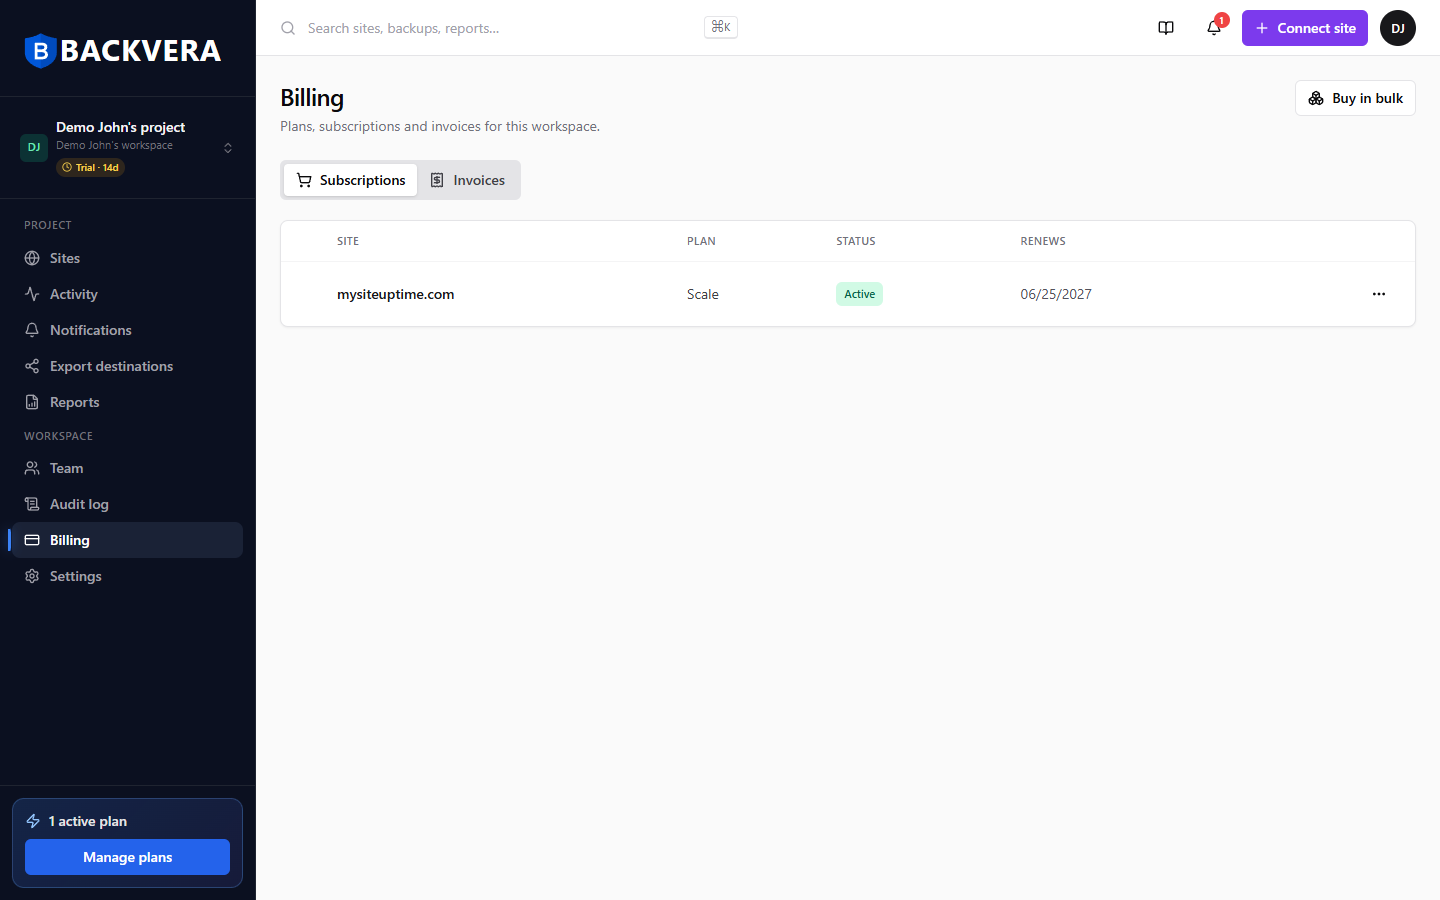1440x900 pixels.
Task: Open the Reports page
Action: click(128, 402)
